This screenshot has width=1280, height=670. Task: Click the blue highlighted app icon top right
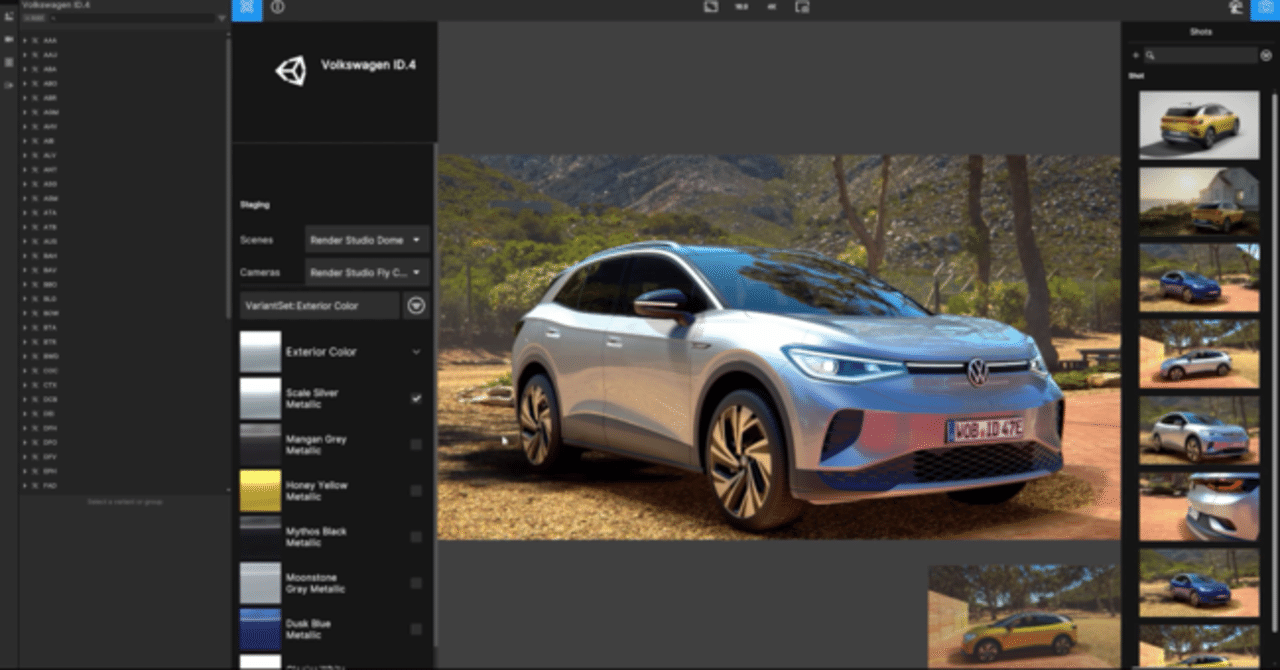(x=1268, y=8)
